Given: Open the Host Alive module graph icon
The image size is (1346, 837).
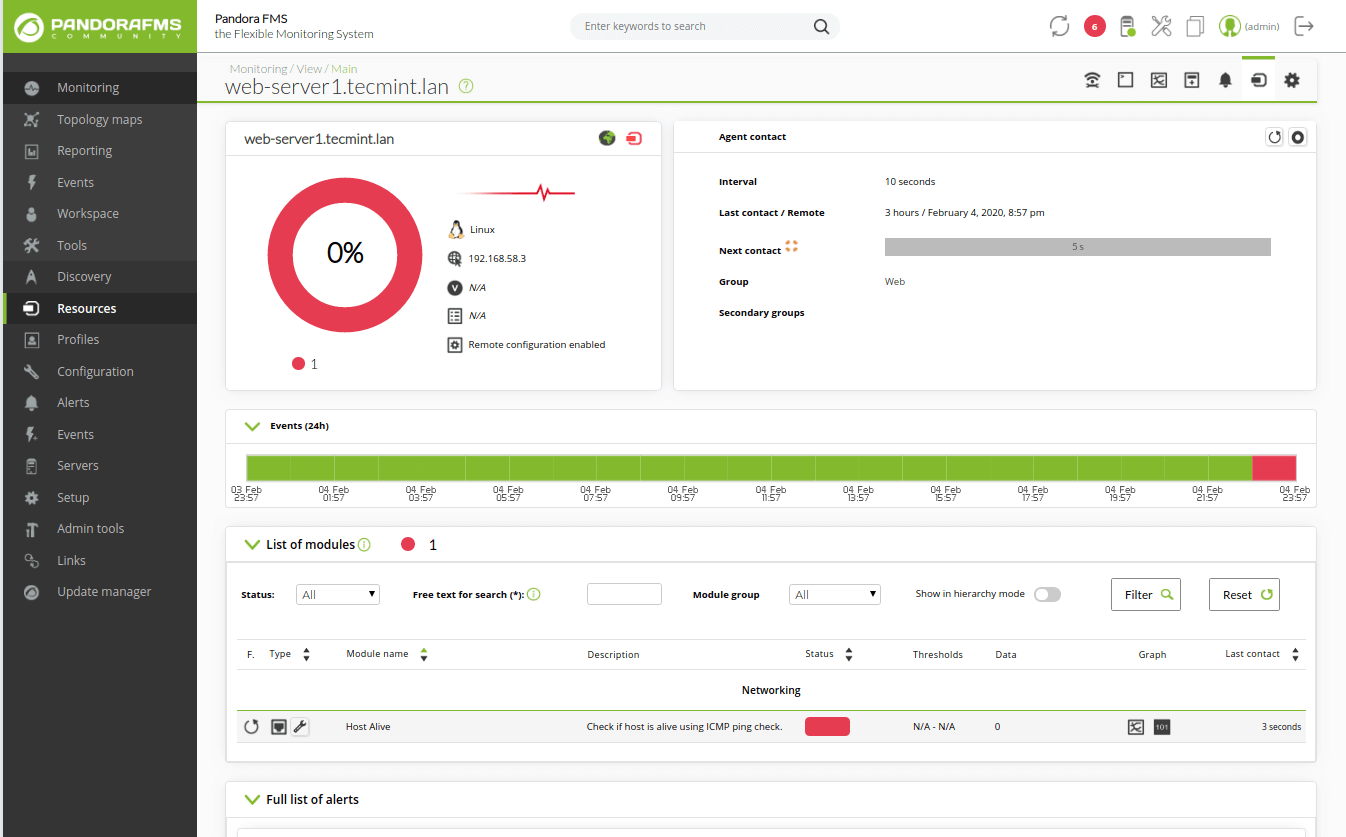Looking at the screenshot, I should click(1135, 727).
